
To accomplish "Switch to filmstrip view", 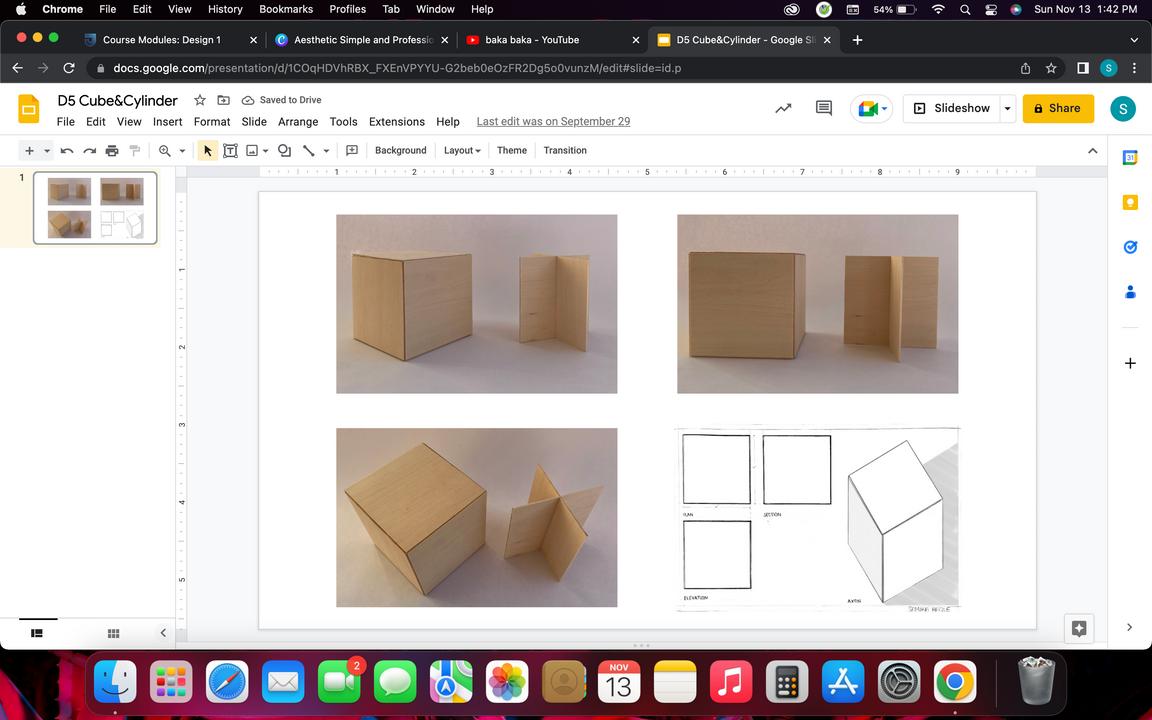I will 37,633.
